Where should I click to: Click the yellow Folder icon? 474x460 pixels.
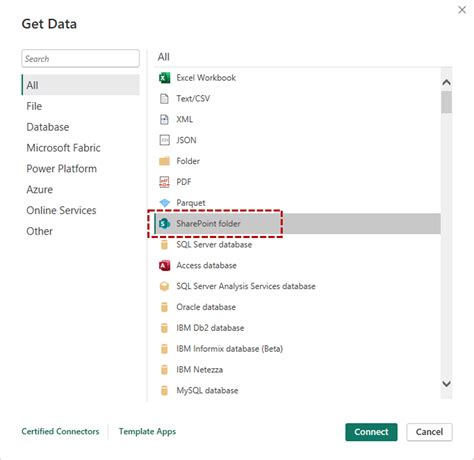[x=164, y=161]
